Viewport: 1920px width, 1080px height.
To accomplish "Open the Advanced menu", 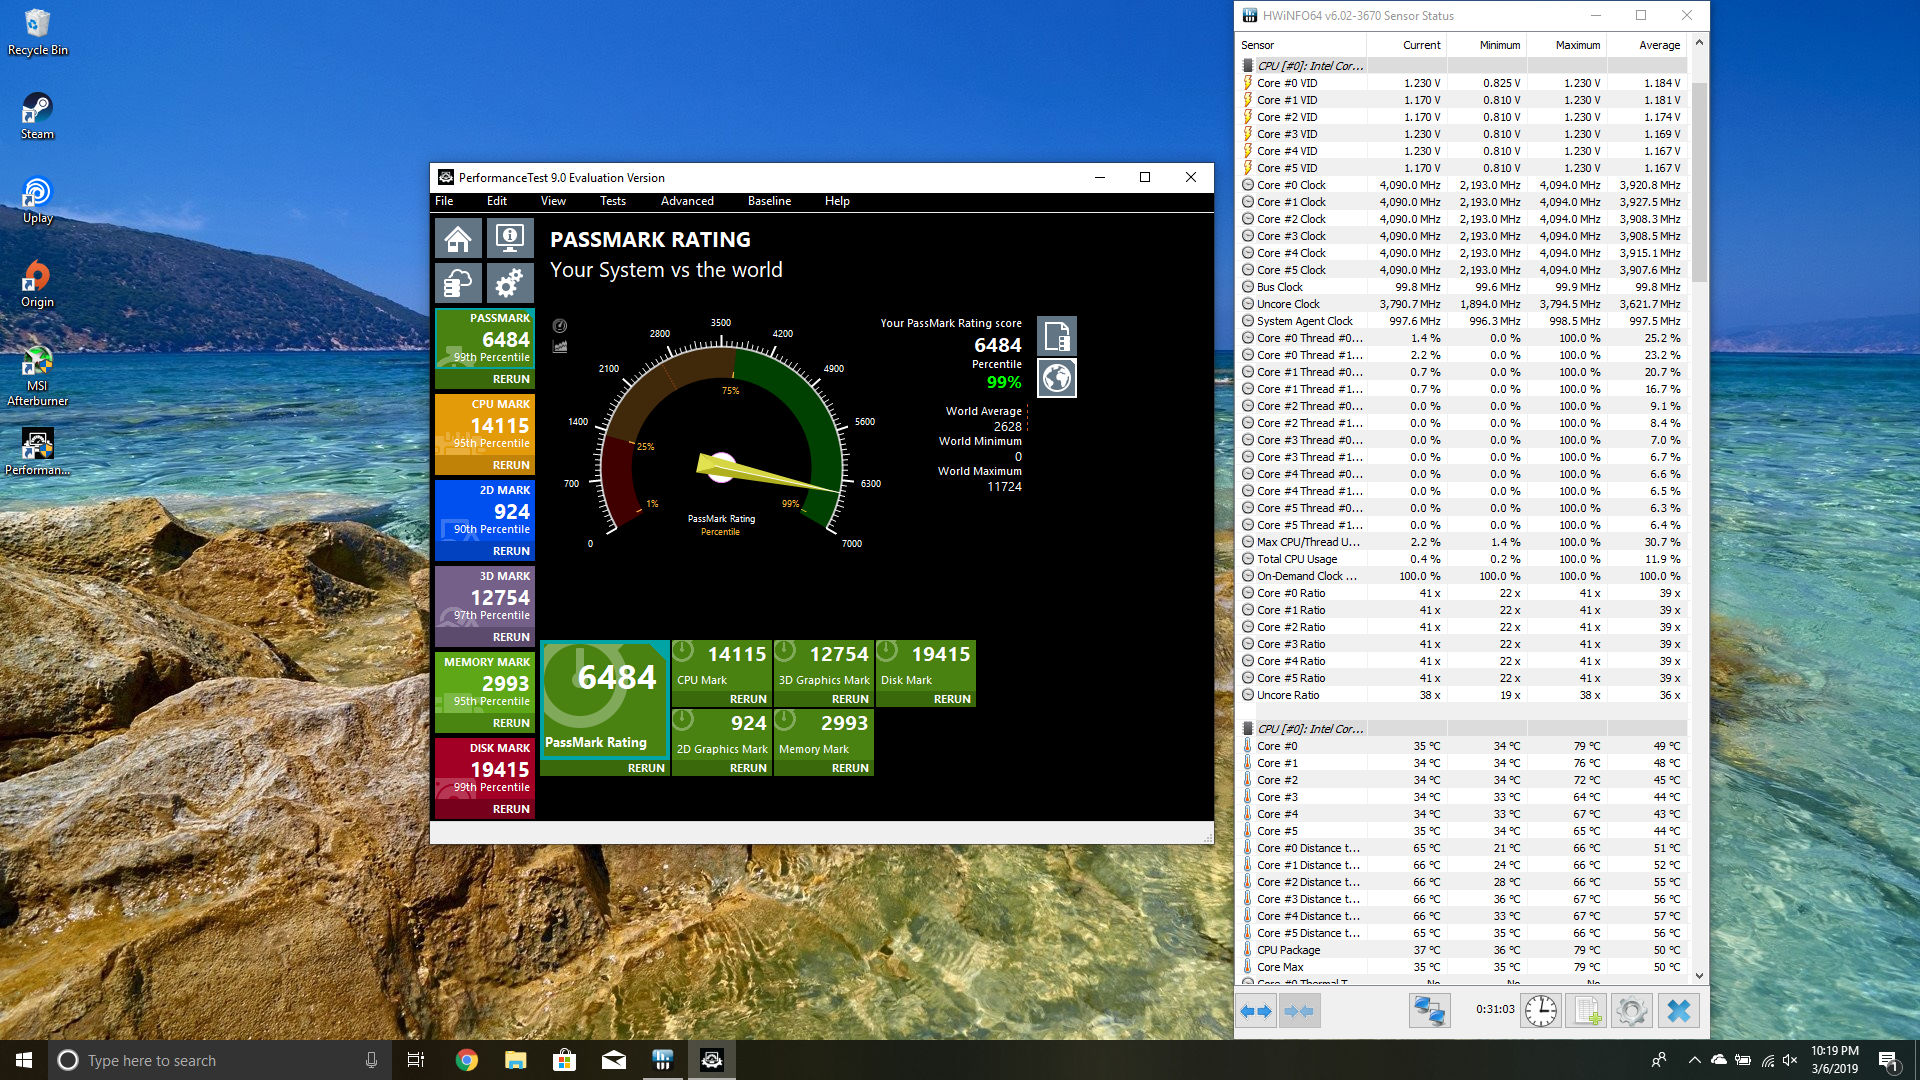I will click(x=687, y=201).
